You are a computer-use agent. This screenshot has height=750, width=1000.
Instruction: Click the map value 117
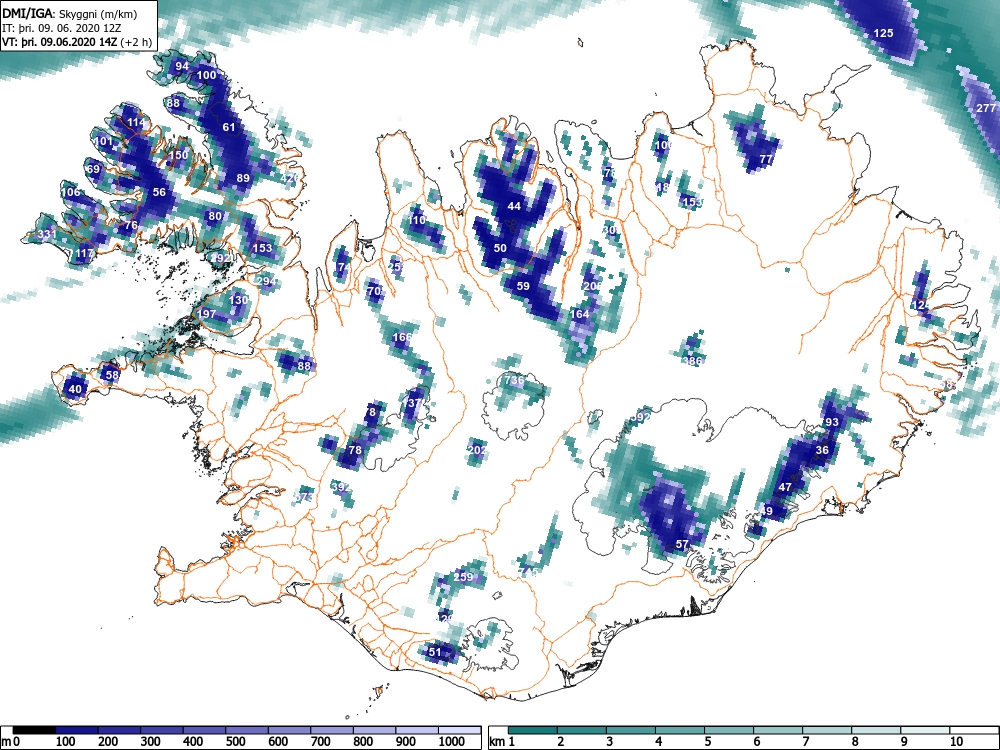(85, 253)
